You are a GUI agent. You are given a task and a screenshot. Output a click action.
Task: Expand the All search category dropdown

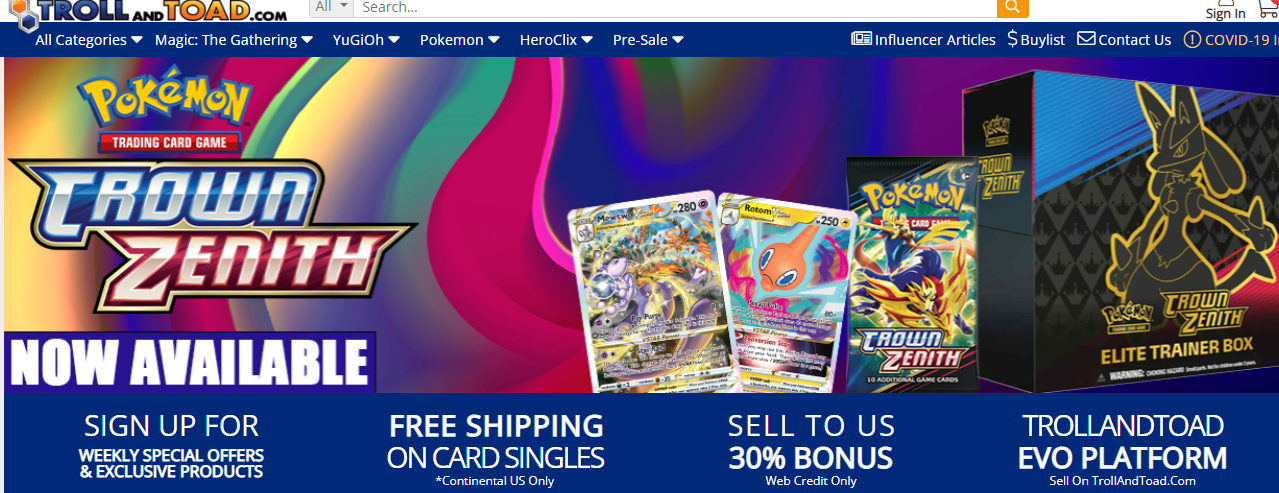(331, 7)
